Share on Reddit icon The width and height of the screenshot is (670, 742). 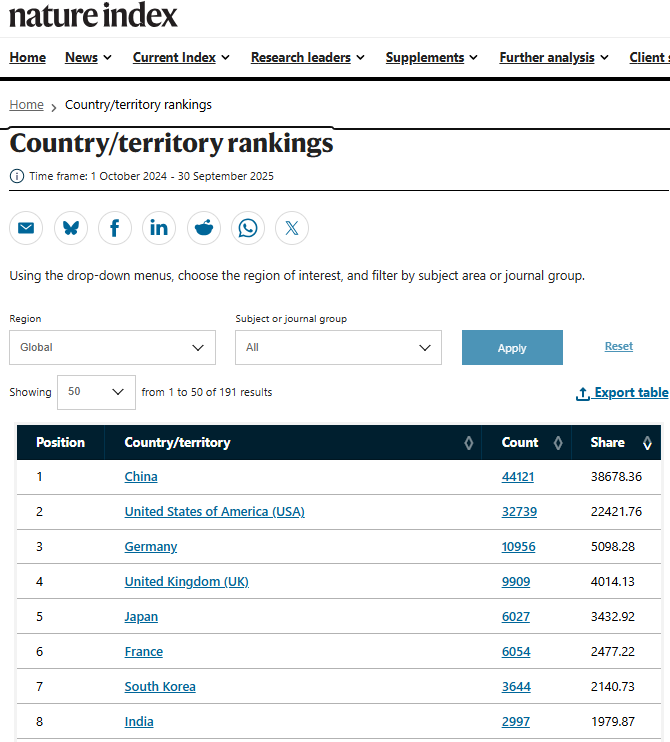click(204, 228)
